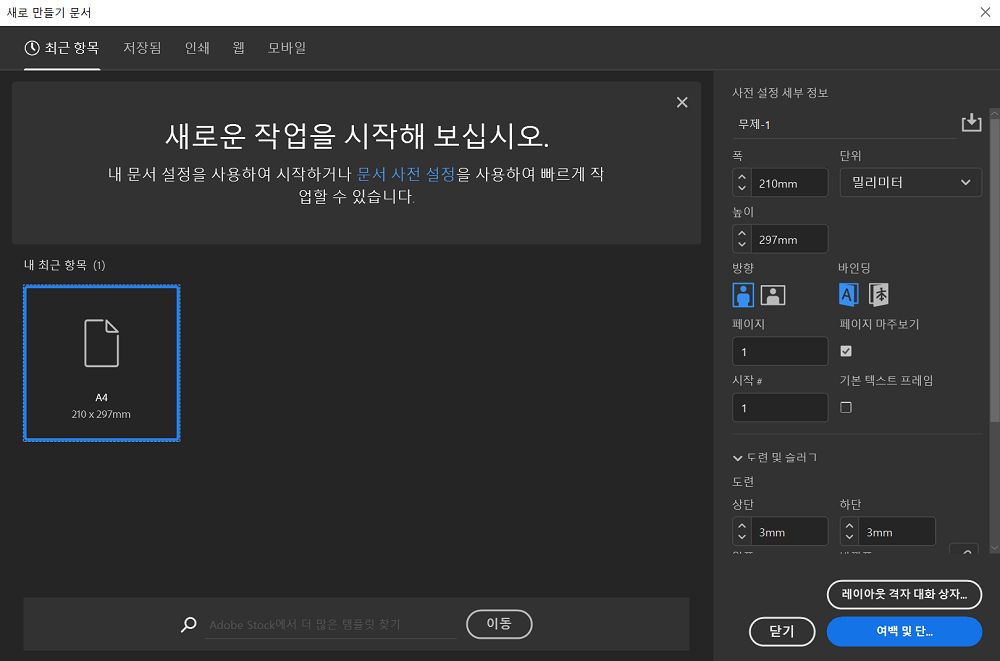Enable the 기본 텍스트 프레임 checkbox
The width and height of the screenshot is (1000, 661).
(x=846, y=407)
